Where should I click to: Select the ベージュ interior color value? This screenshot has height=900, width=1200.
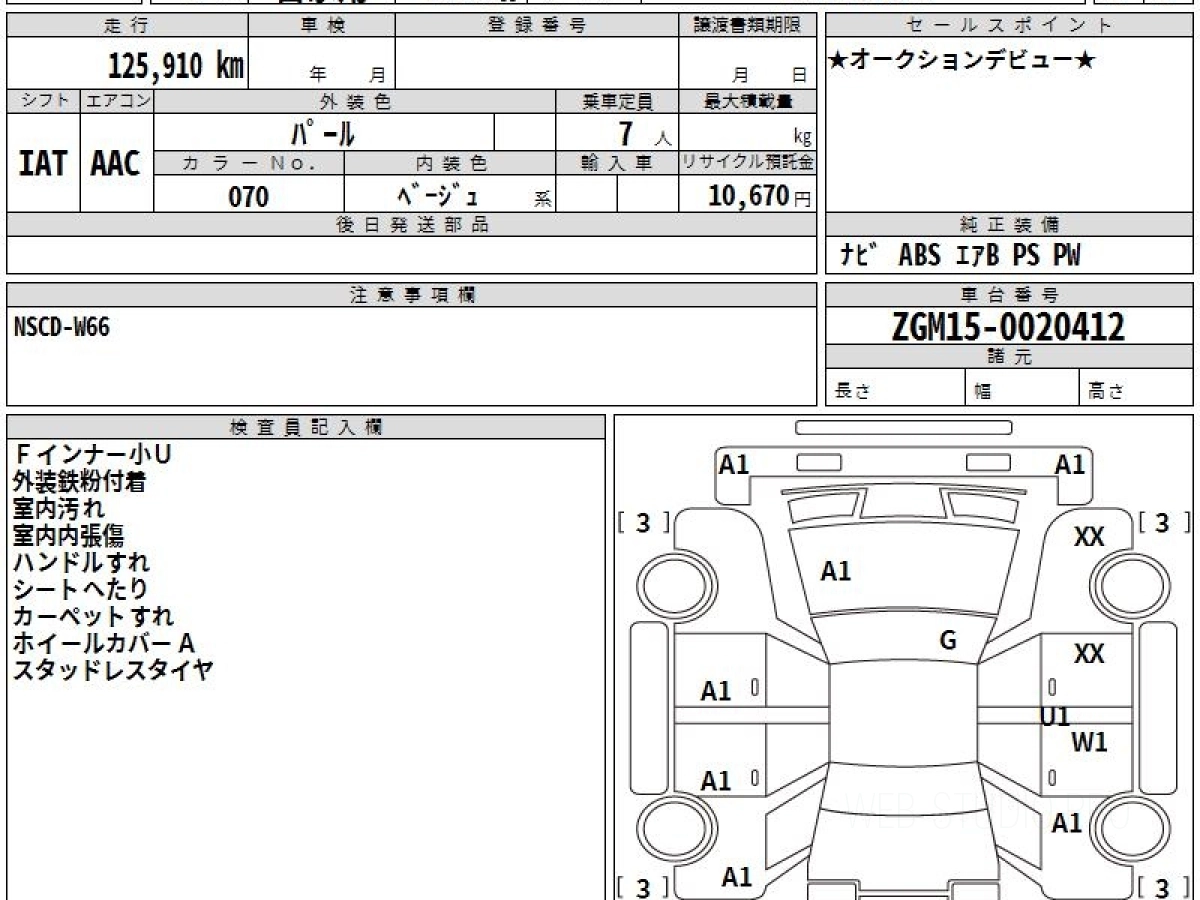(439, 195)
